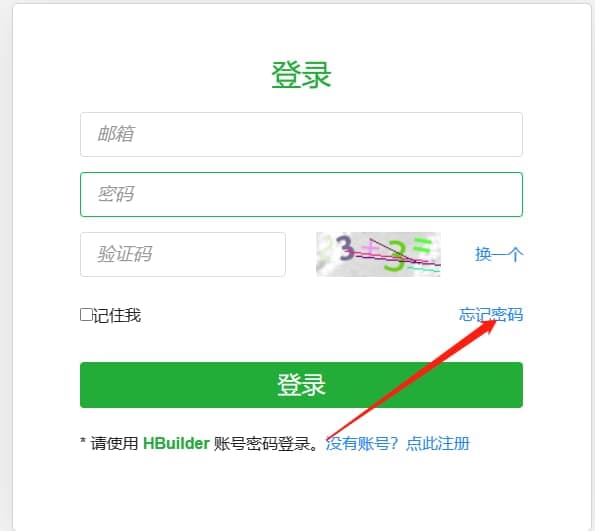The height and width of the screenshot is (531, 595).
Task: Select the 验证码 captcha input box
Action: tap(183, 254)
